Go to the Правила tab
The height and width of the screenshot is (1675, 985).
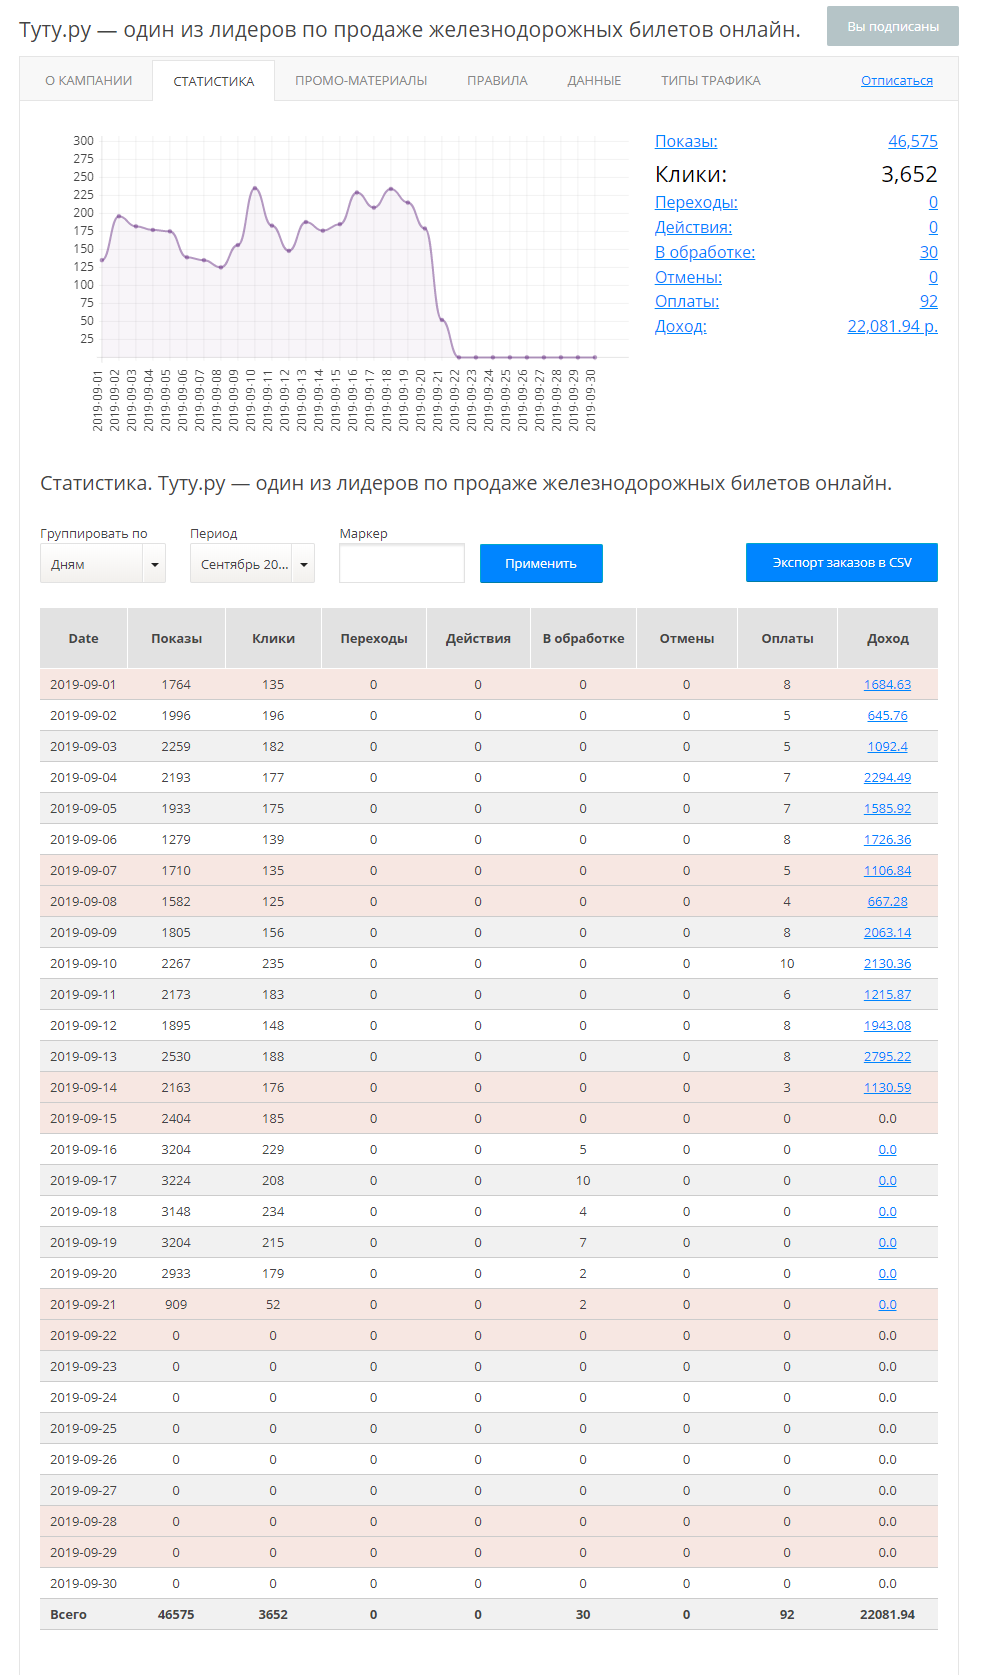point(497,80)
